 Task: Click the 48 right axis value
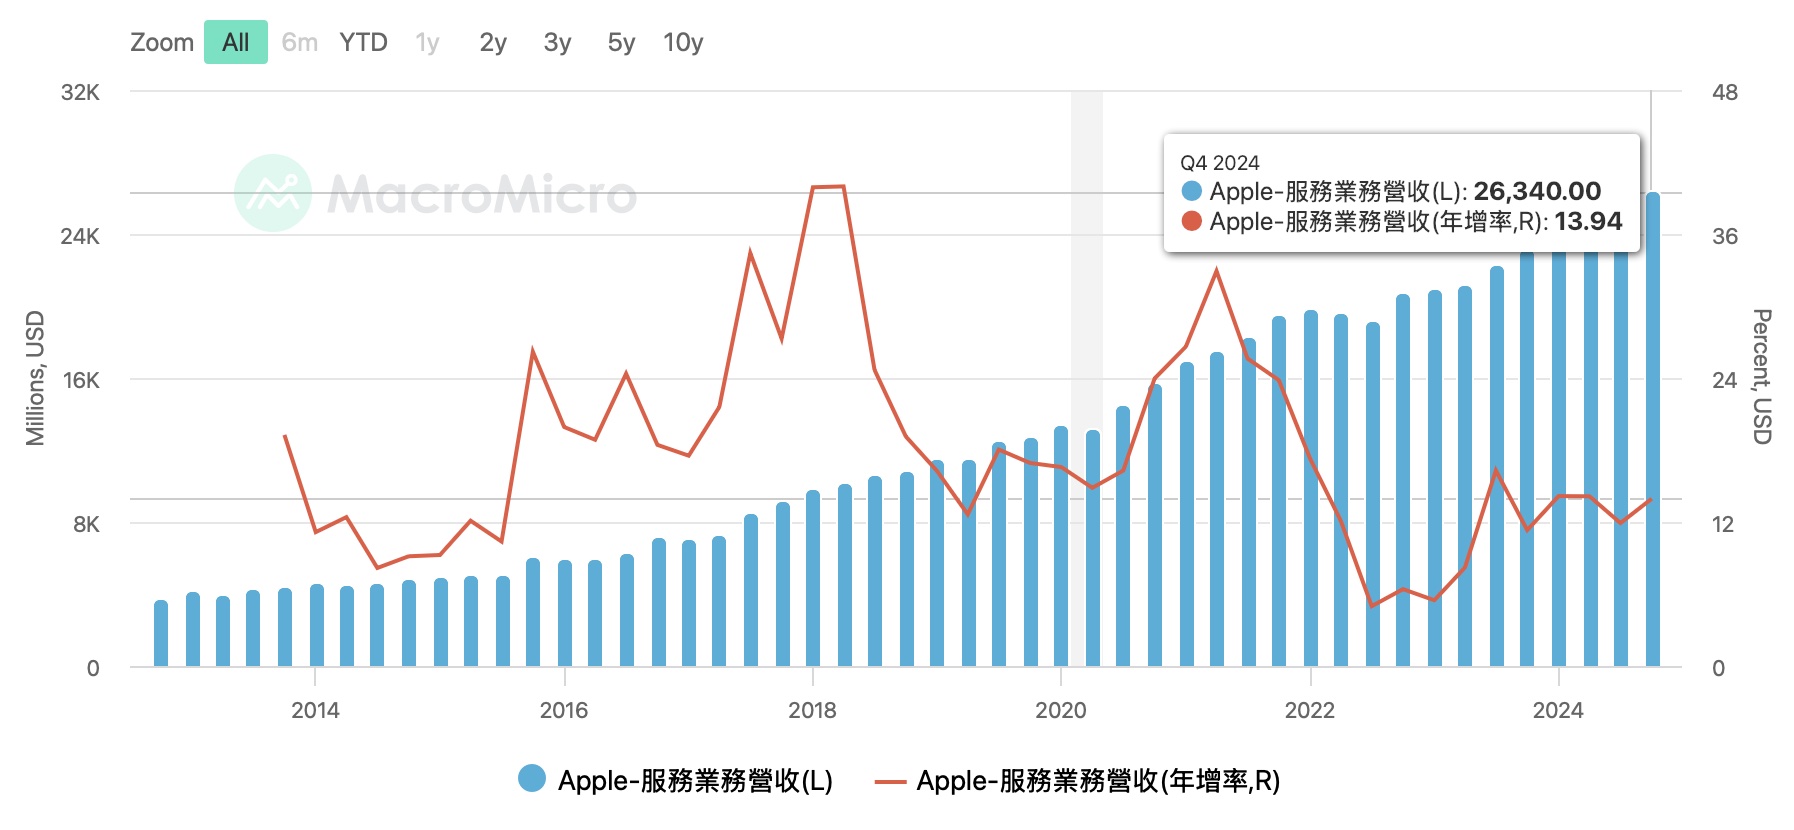(1725, 92)
